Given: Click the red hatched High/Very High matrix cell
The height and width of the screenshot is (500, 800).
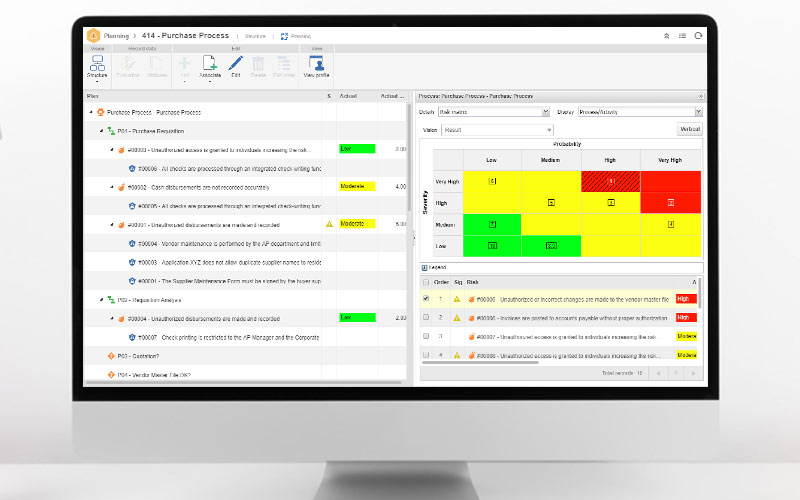Looking at the screenshot, I should (x=610, y=181).
